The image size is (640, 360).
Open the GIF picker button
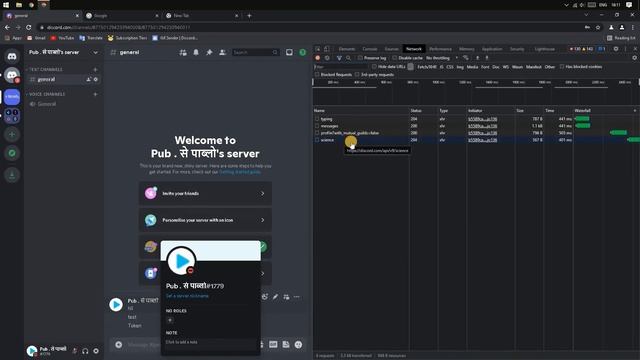click(273, 344)
